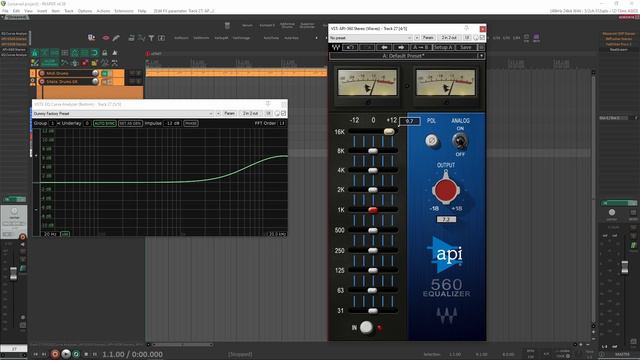
Task: Click the record arm button on Midi Drums track
Action: (42, 73)
